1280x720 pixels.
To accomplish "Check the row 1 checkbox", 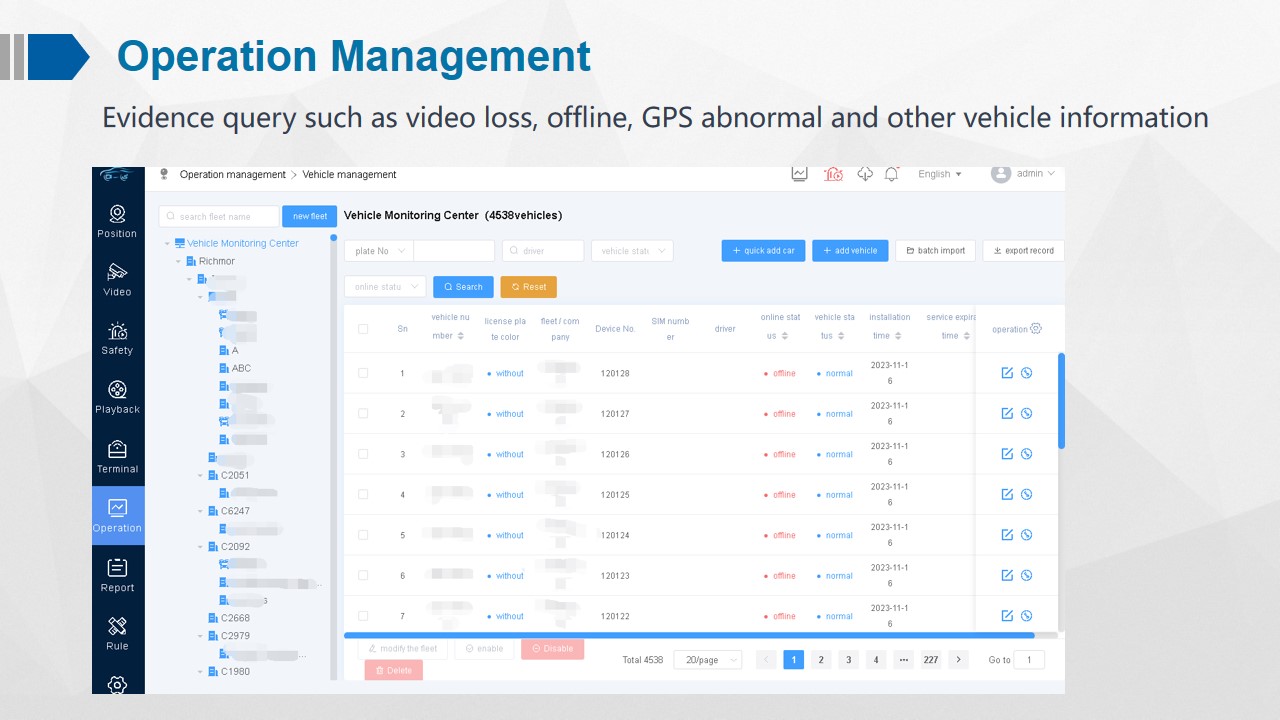I will click(363, 373).
